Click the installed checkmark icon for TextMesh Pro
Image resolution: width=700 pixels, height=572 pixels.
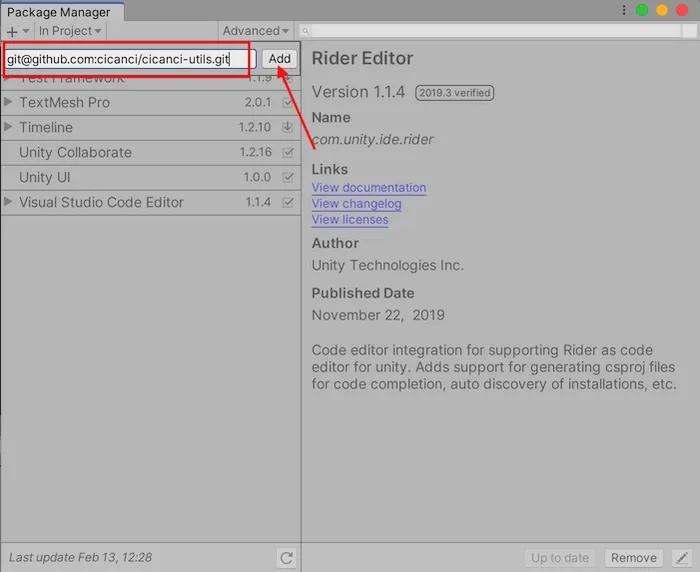288,103
